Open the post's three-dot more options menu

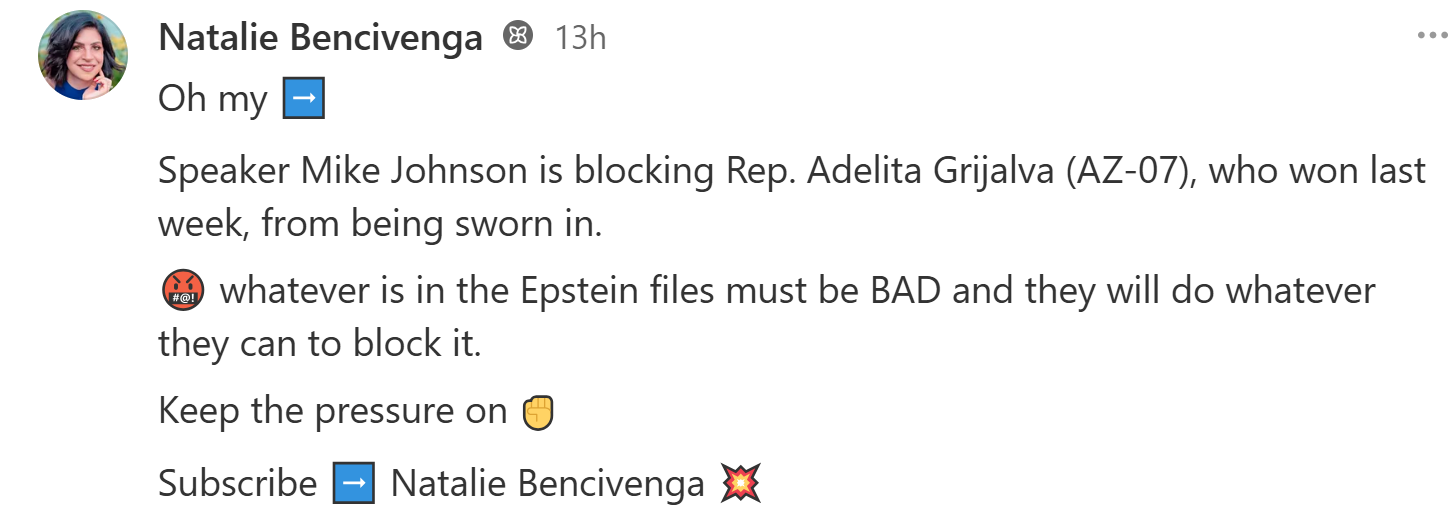(1434, 37)
